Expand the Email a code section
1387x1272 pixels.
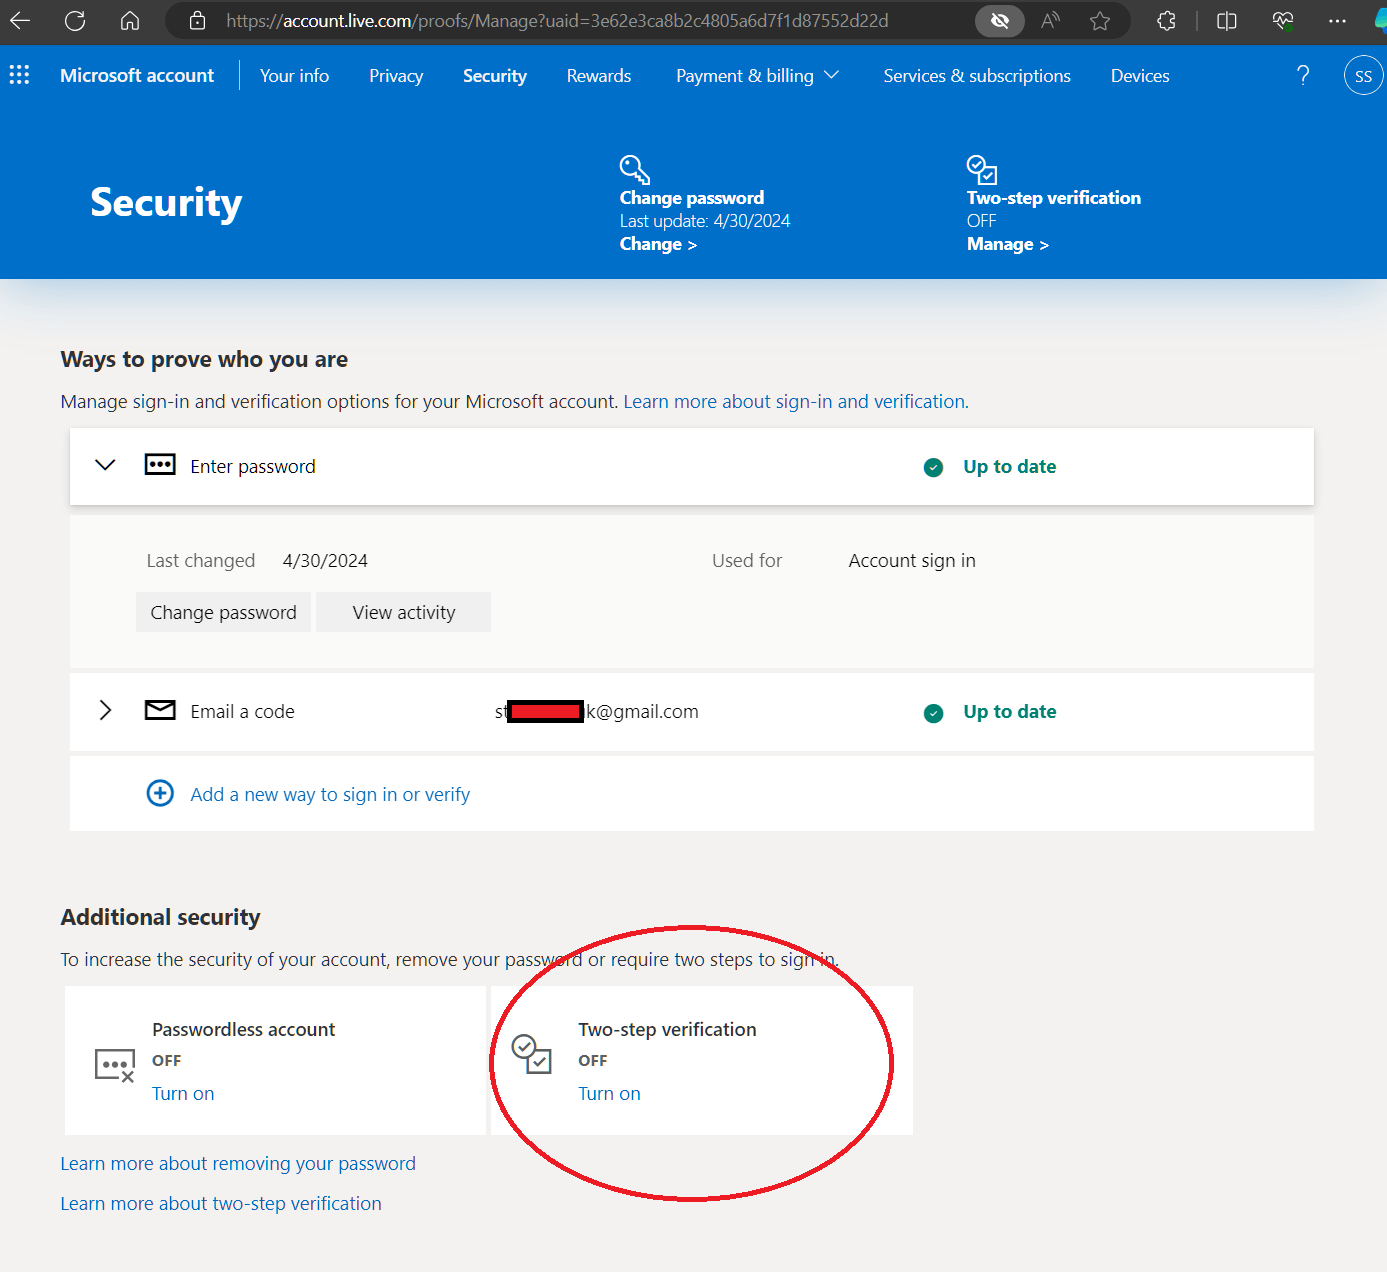click(x=105, y=710)
